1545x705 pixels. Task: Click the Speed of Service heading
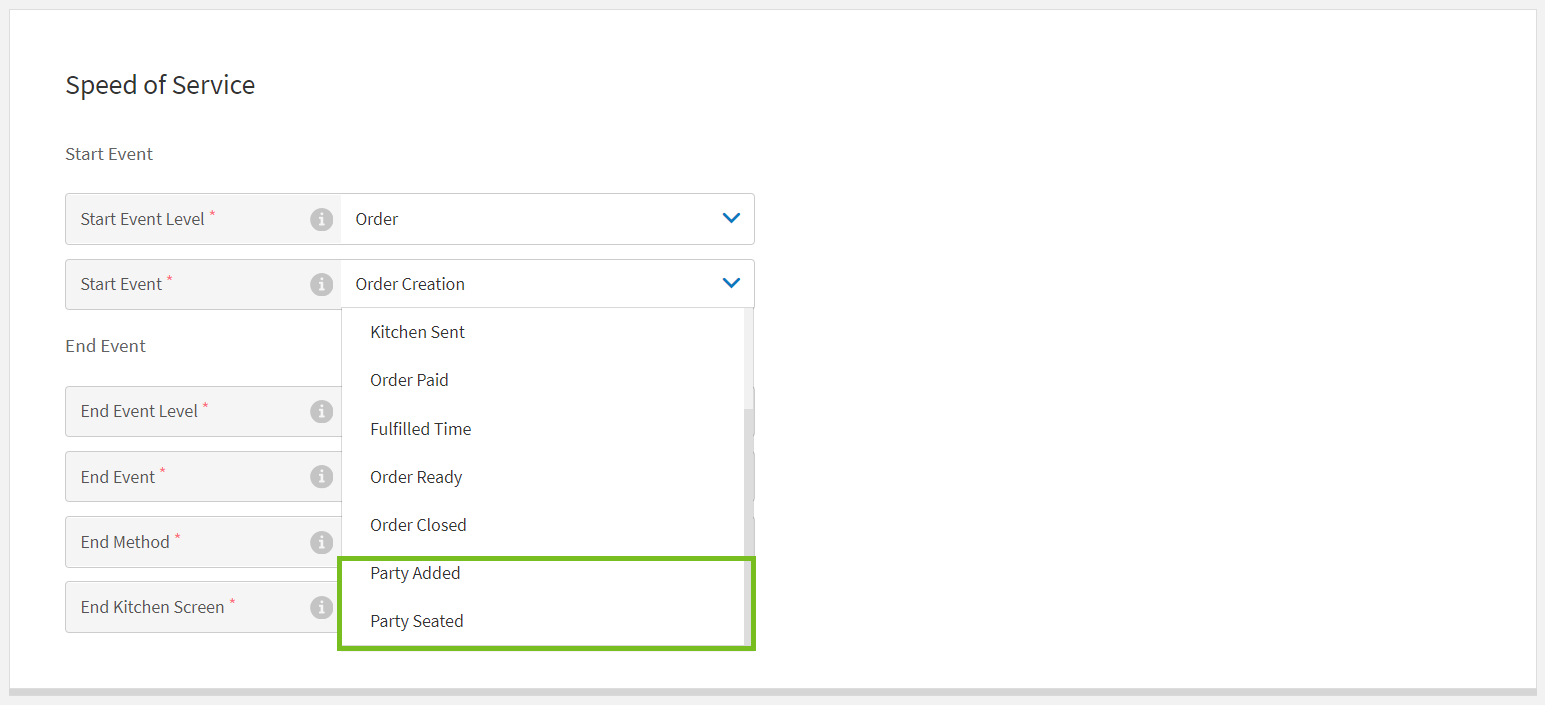[160, 85]
